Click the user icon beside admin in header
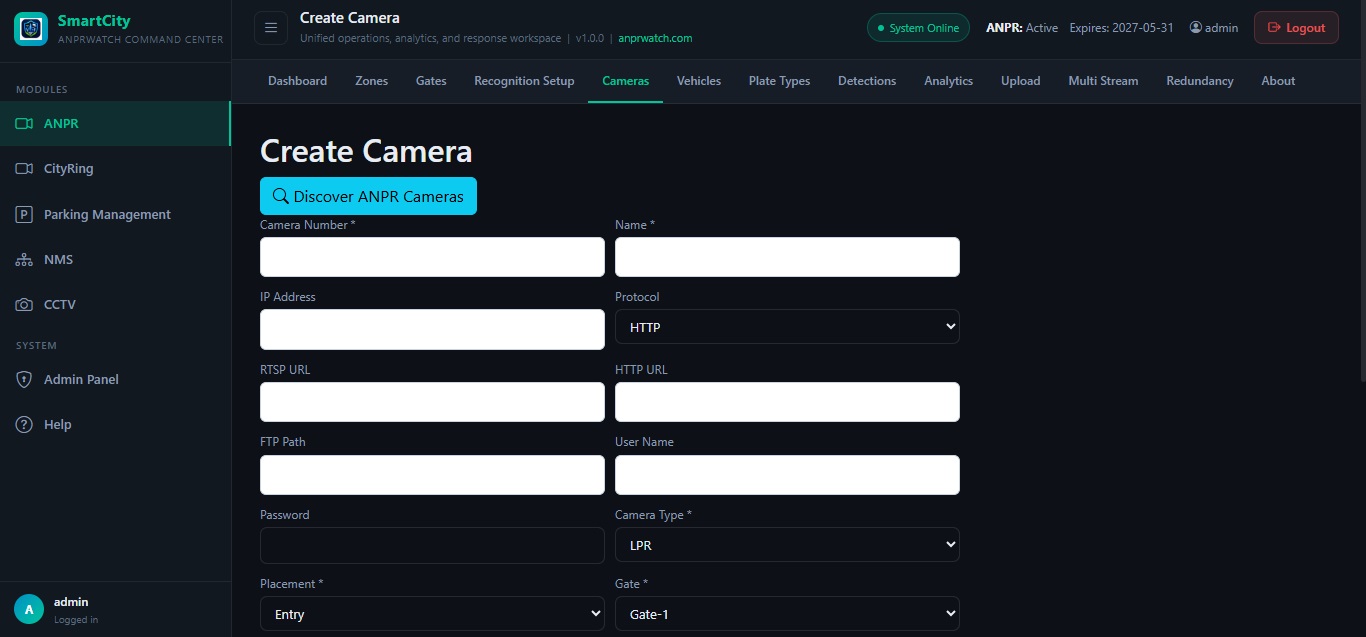The image size is (1366, 637). [x=1195, y=28]
